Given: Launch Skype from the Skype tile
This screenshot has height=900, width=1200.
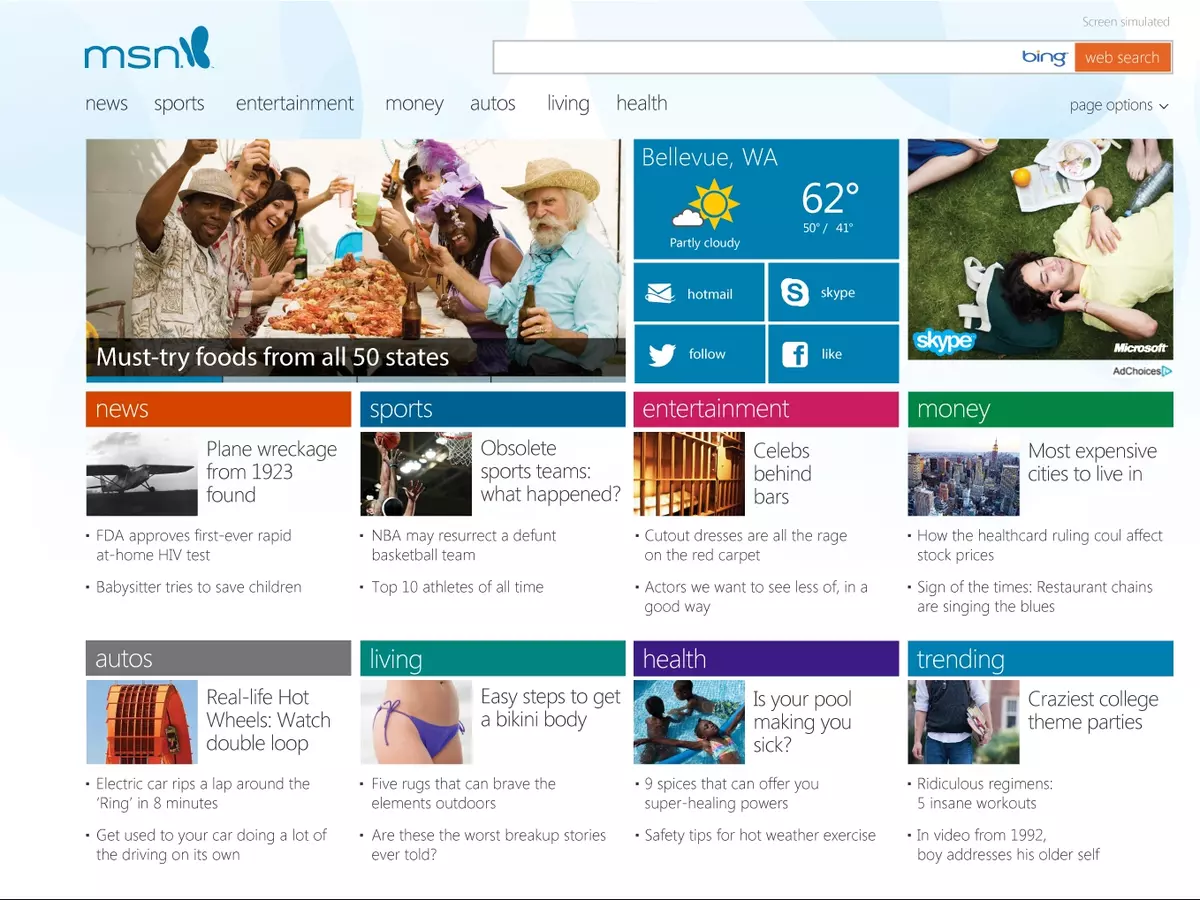Looking at the screenshot, I should (x=833, y=292).
